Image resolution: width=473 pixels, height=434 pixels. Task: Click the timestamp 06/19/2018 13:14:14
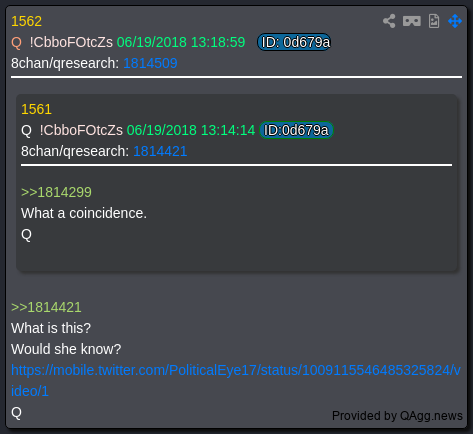point(191,130)
